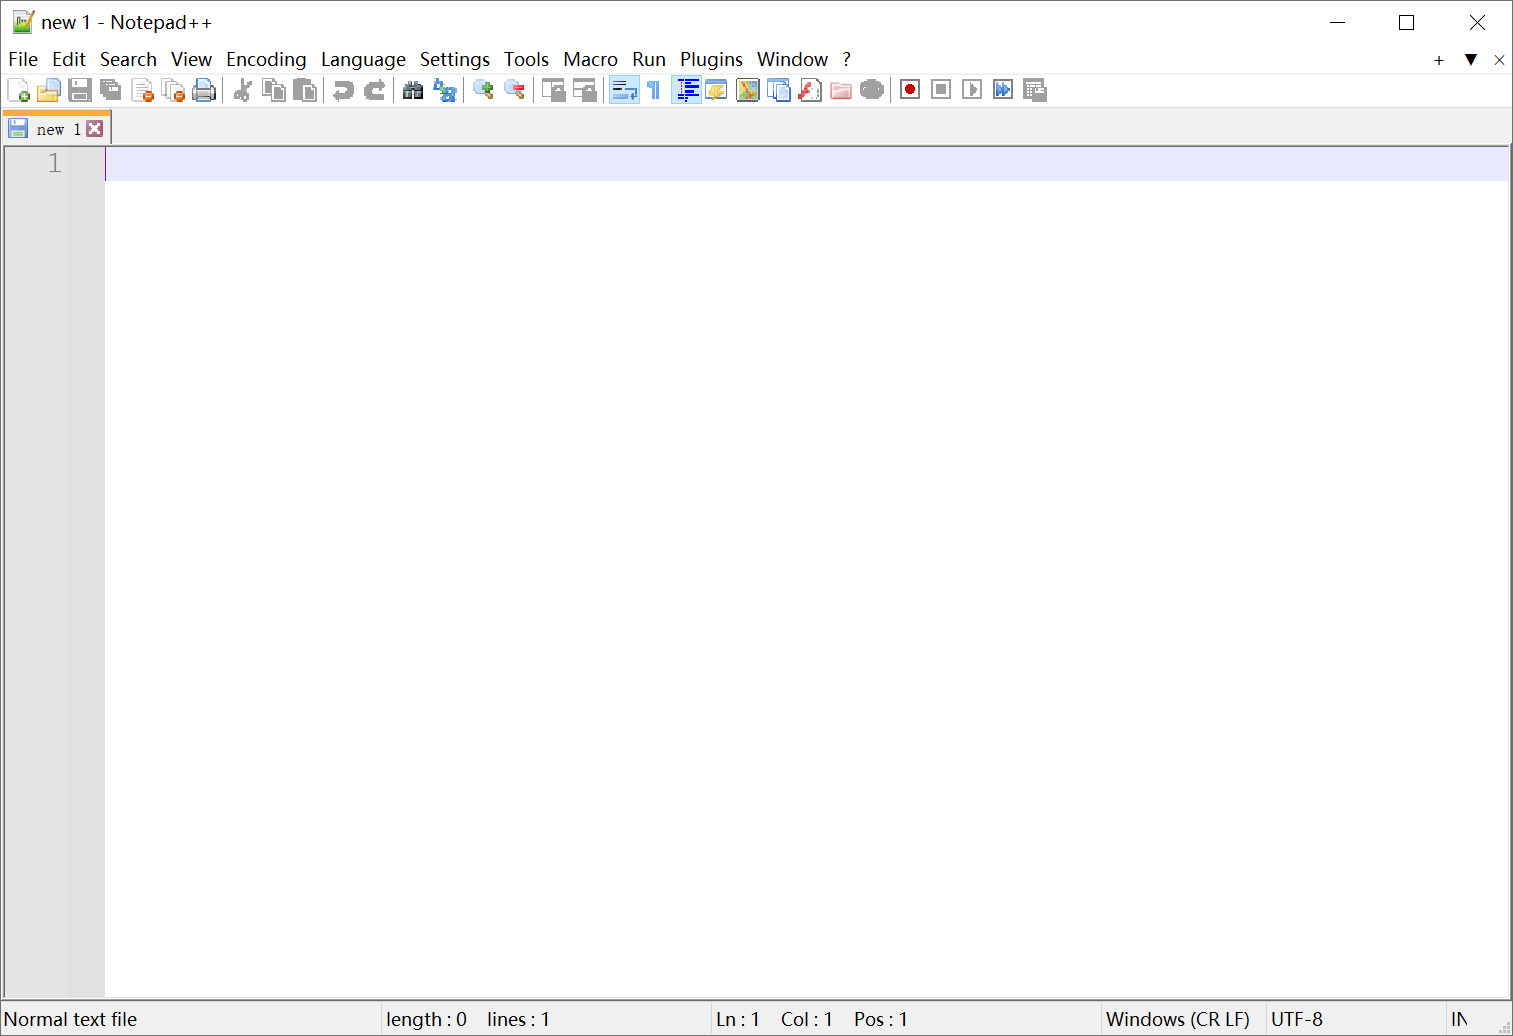Open the Find dialog via binoculars icon

point(413,90)
